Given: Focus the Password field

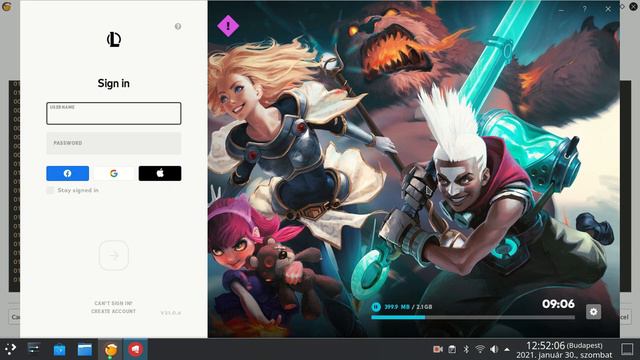Looking at the screenshot, I should point(113,143).
